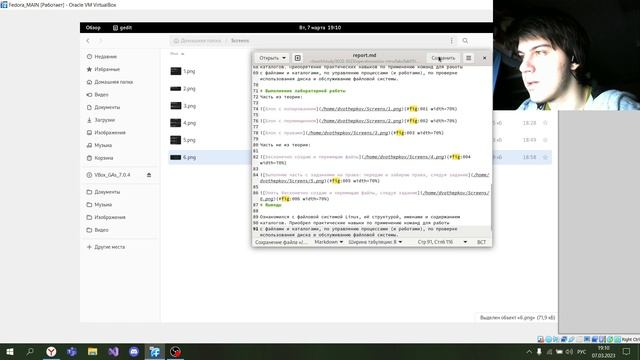Switch the РУС input language
Viewport: 640px width, 360px height.
coord(582,351)
